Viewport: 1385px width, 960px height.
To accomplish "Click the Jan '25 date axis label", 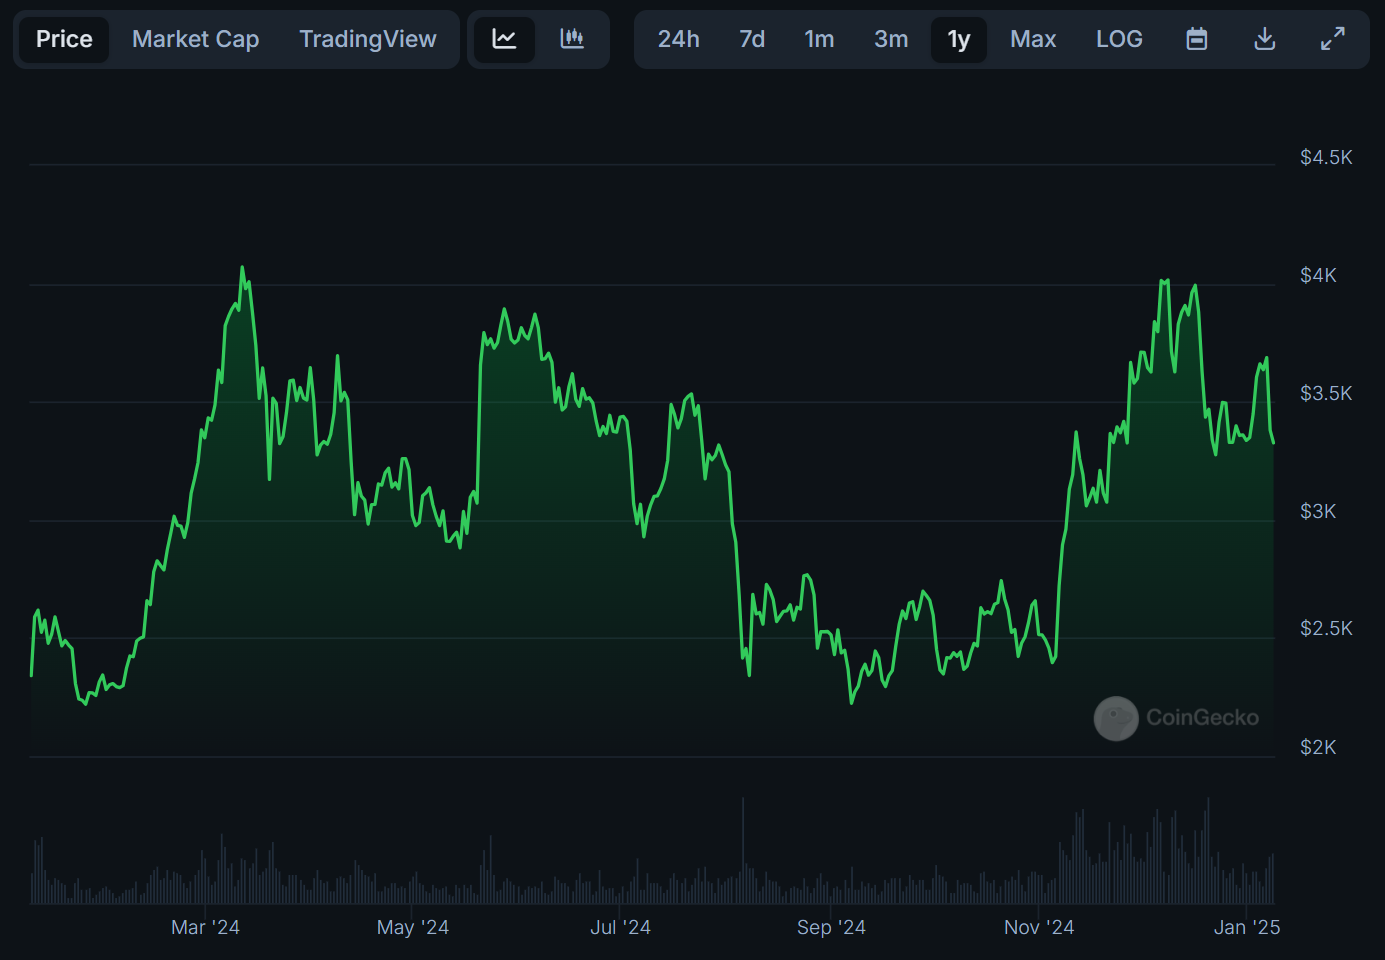I will point(1247,927).
